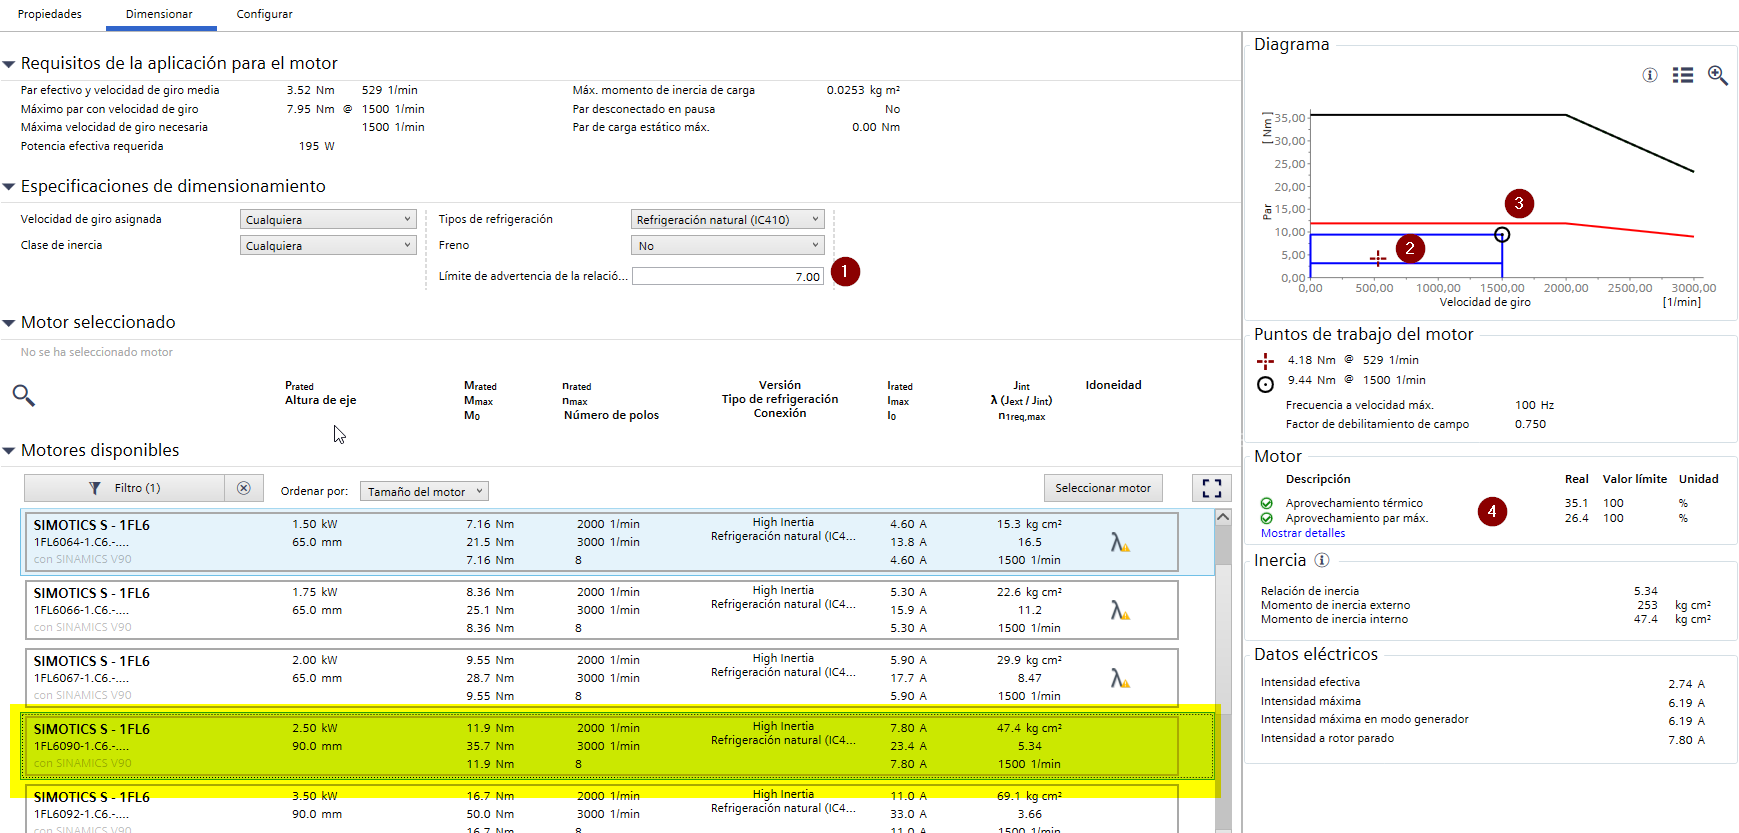Click the diagram info icon
The width and height of the screenshot is (1739, 833).
(x=1650, y=75)
